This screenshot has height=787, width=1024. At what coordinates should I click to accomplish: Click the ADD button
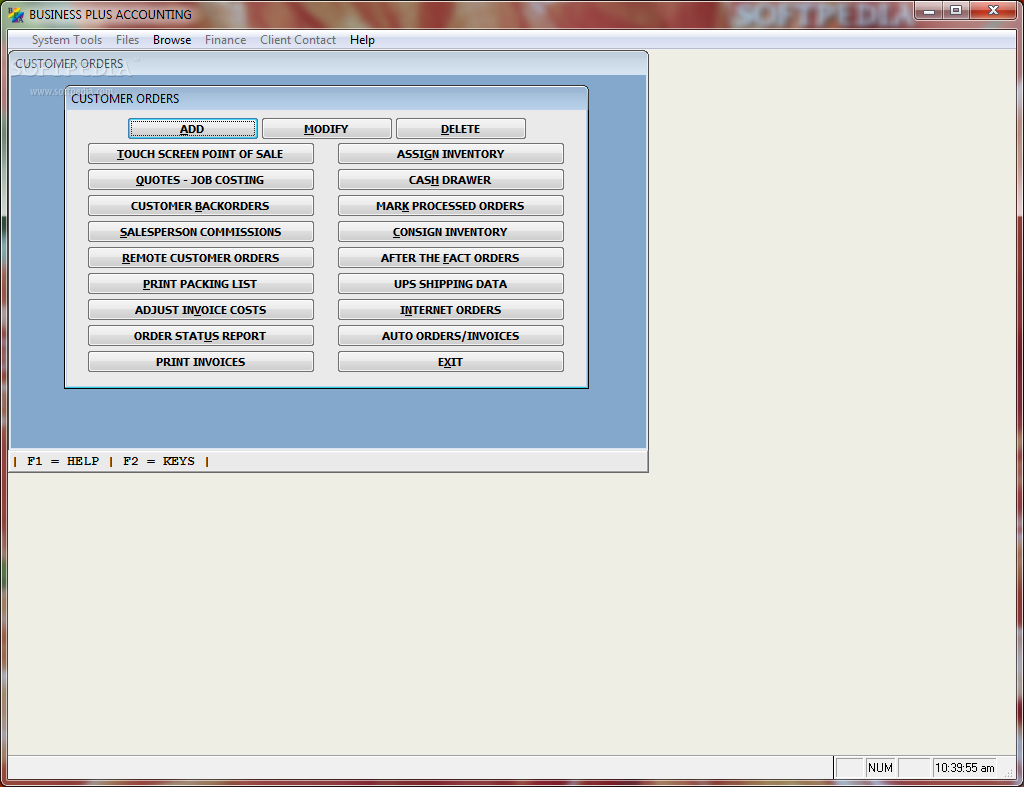193,129
